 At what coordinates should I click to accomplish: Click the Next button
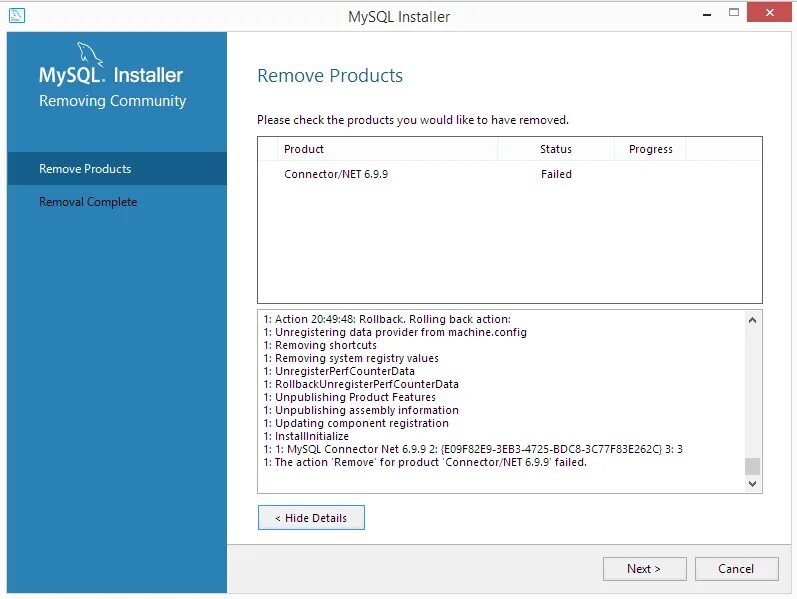point(645,568)
